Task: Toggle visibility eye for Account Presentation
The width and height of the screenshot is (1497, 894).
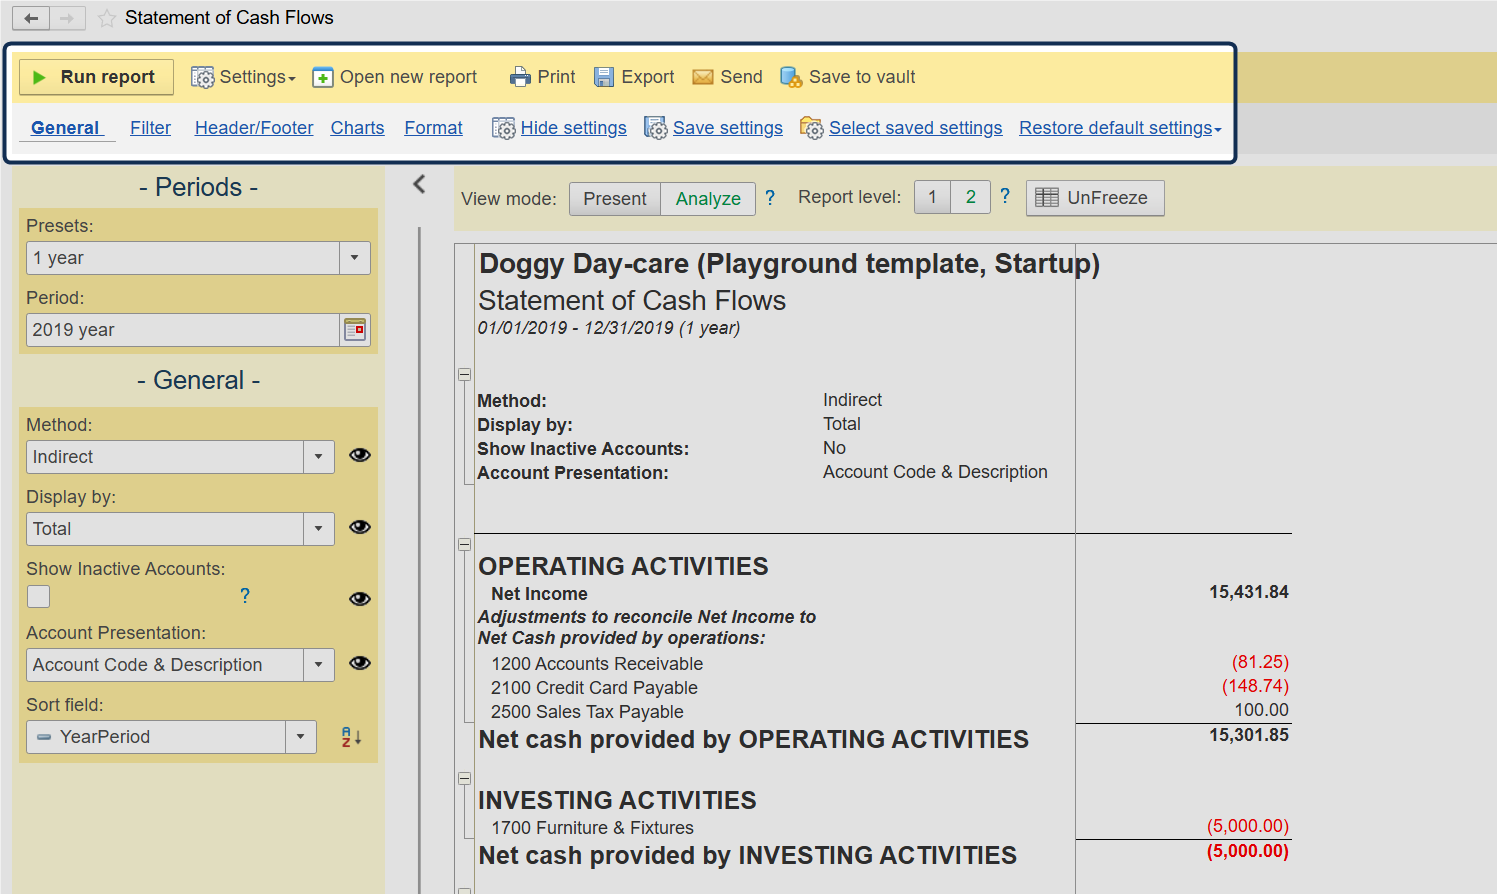Action: (x=360, y=663)
